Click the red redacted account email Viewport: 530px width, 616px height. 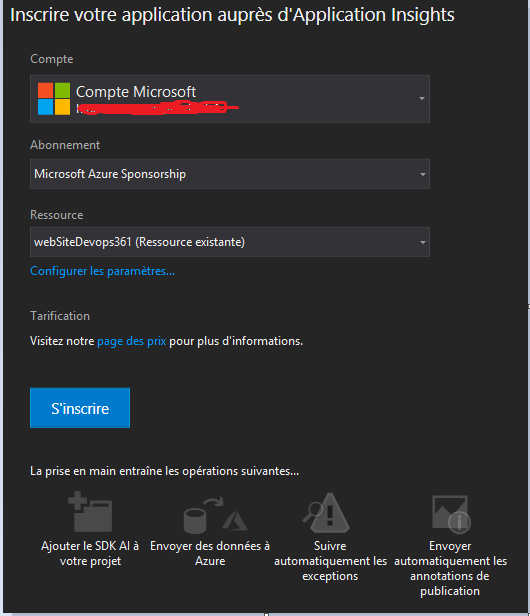(x=157, y=108)
